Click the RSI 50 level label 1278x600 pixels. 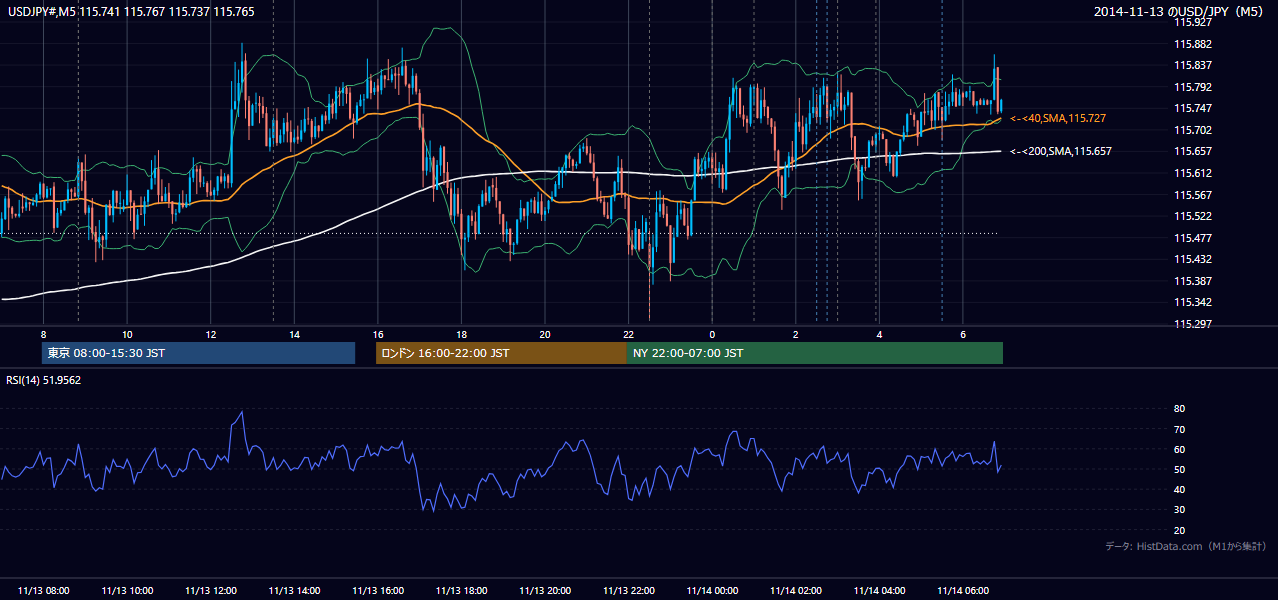tap(1179, 469)
